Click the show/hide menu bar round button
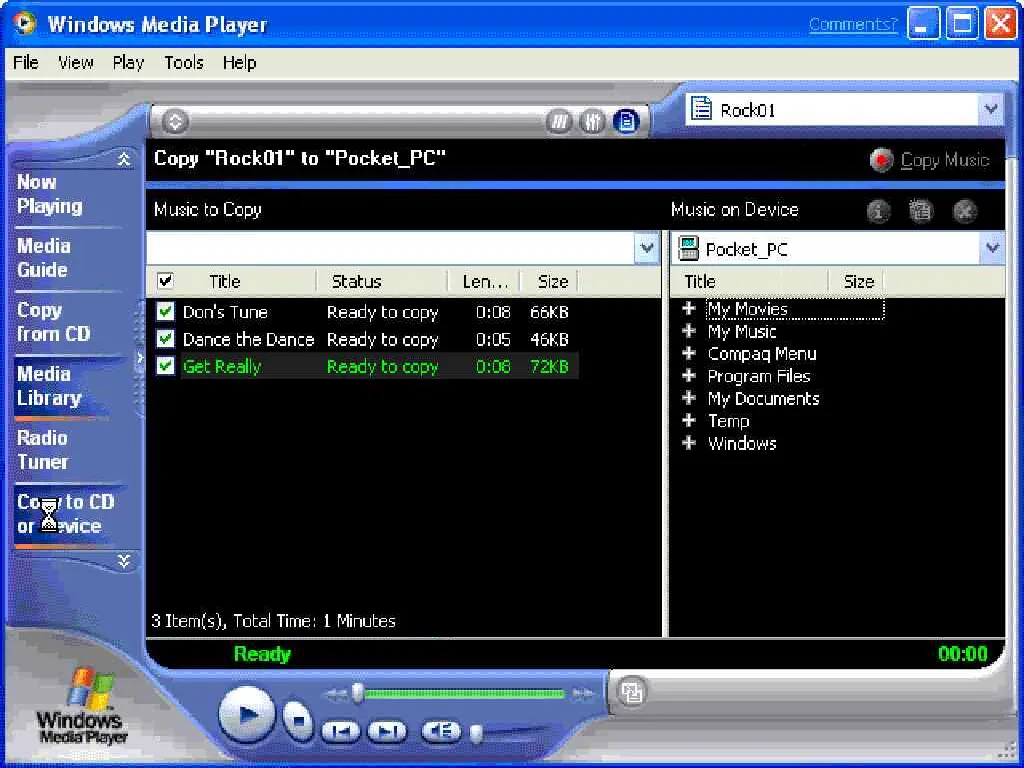The width and height of the screenshot is (1024, 768). (x=175, y=121)
